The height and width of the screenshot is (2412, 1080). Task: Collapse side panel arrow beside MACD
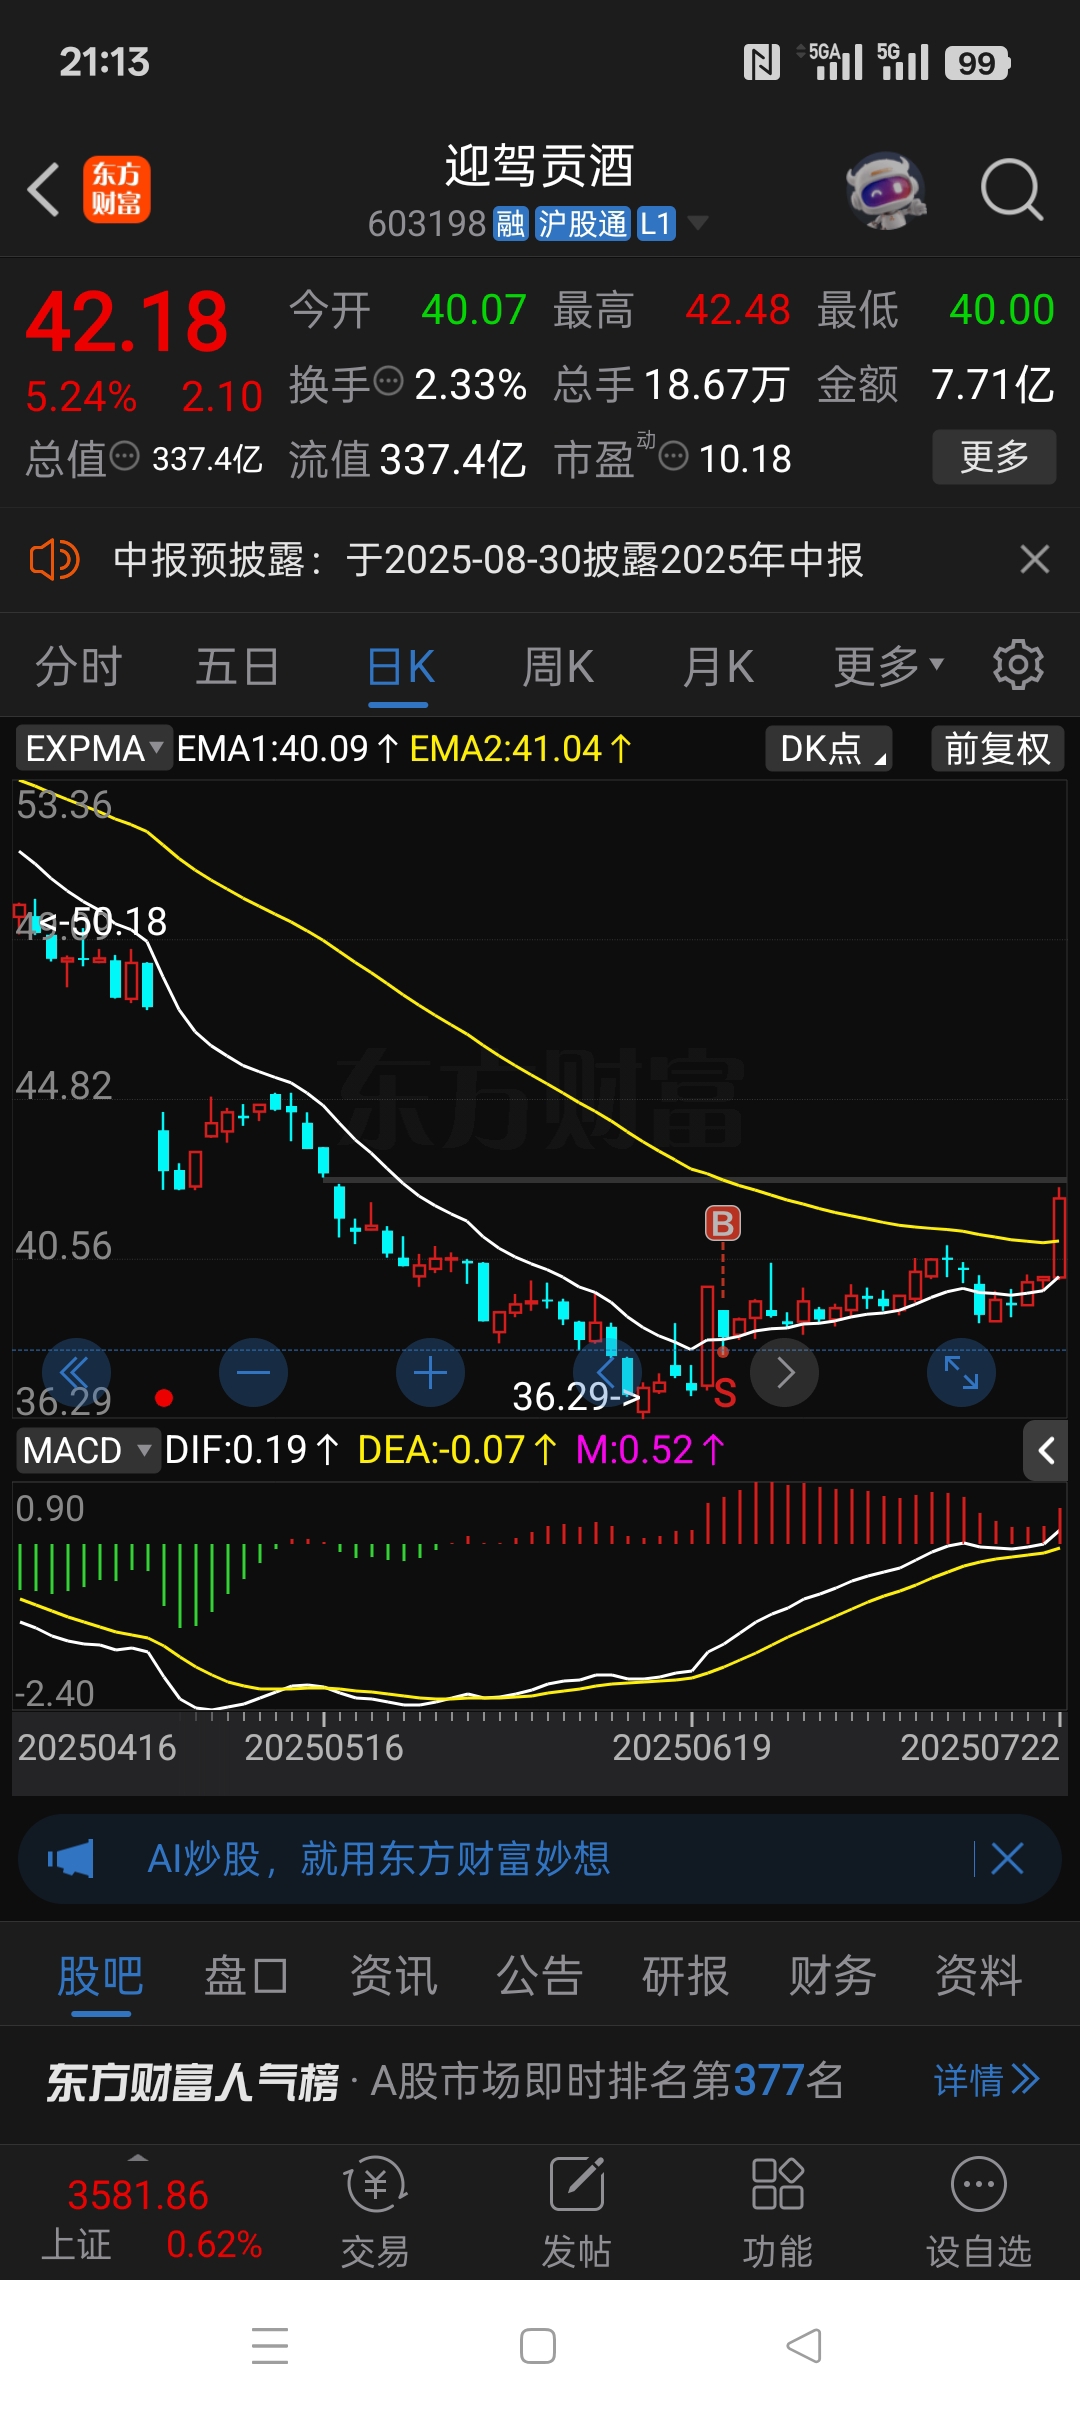1046,1451
